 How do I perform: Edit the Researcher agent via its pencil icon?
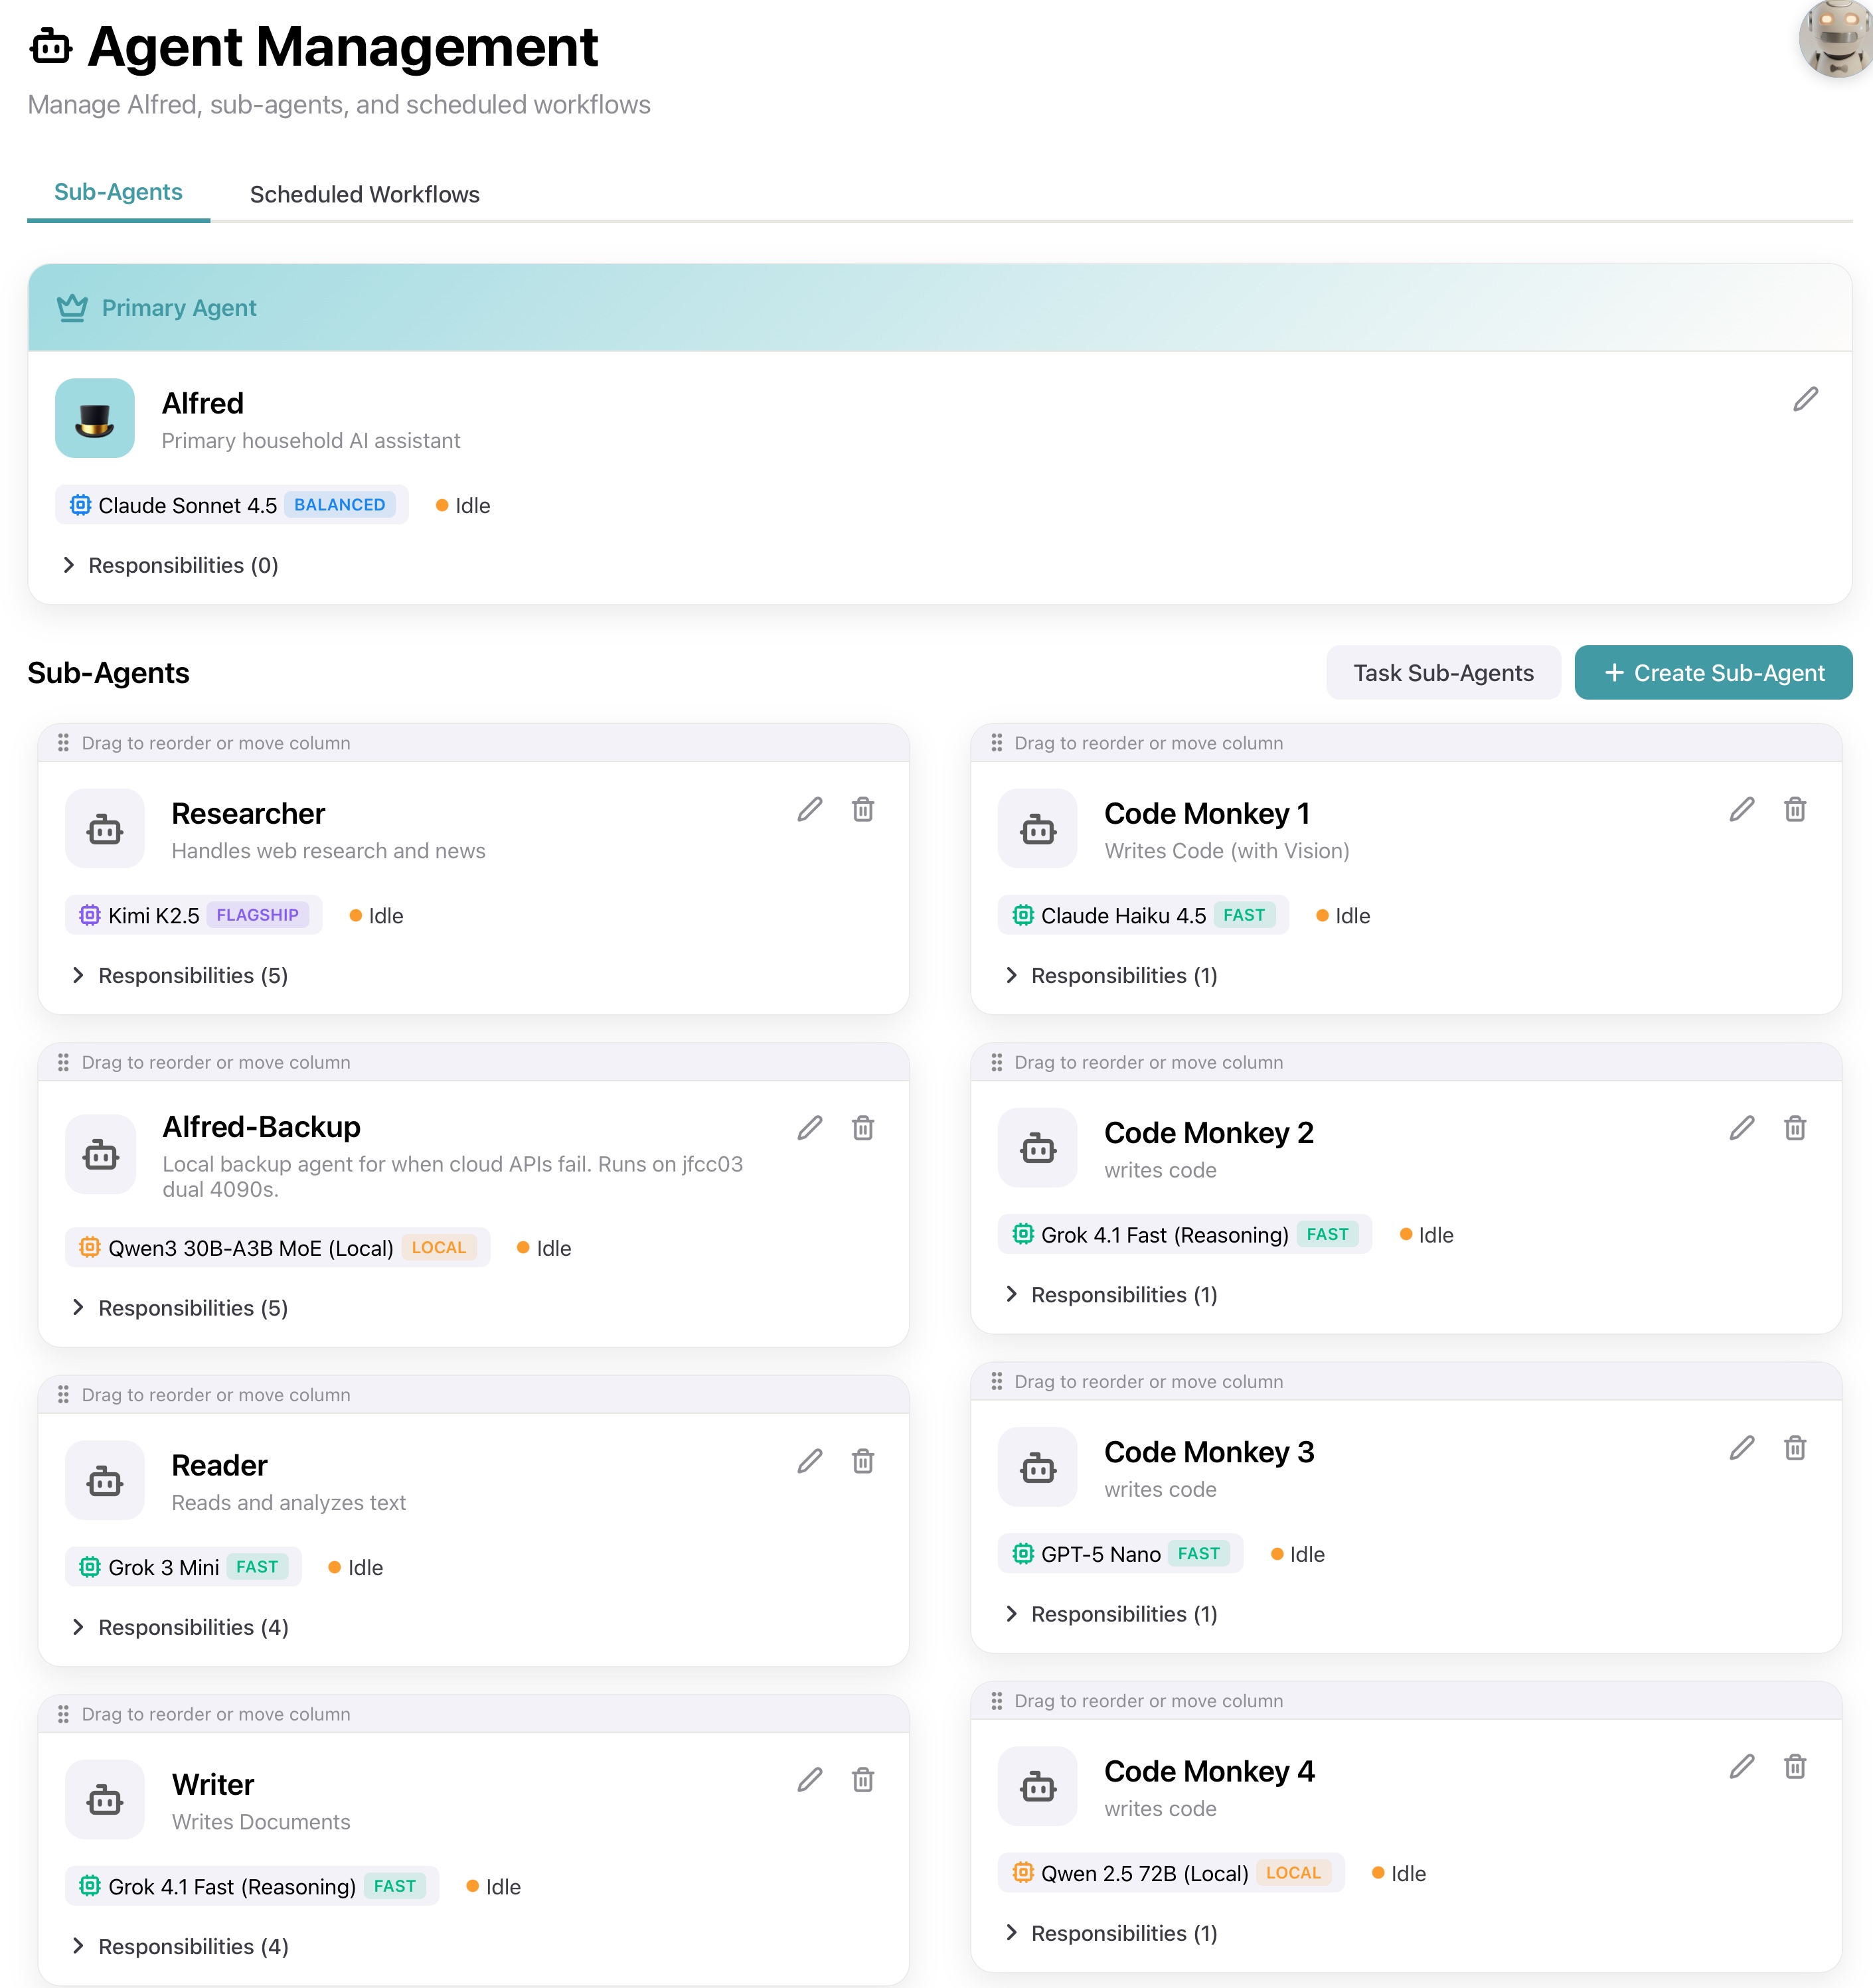coord(809,810)
